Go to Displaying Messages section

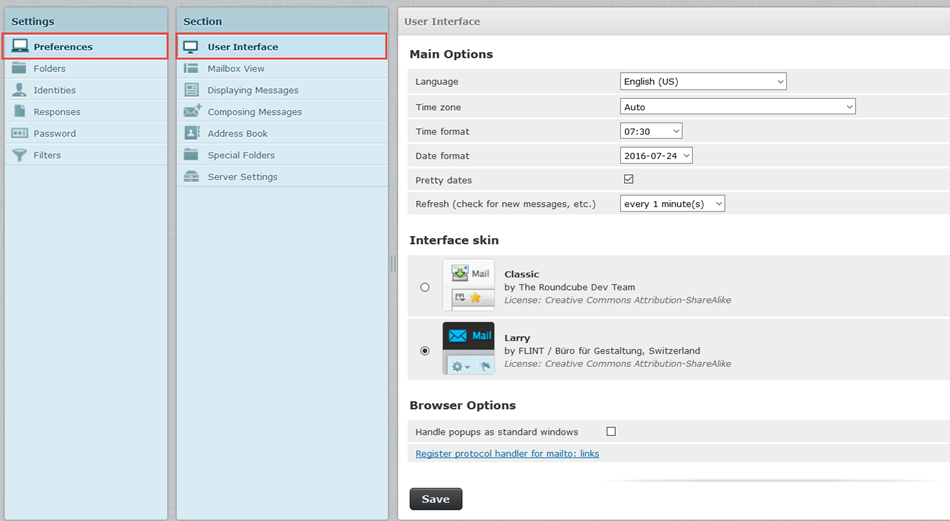[253, 90]
